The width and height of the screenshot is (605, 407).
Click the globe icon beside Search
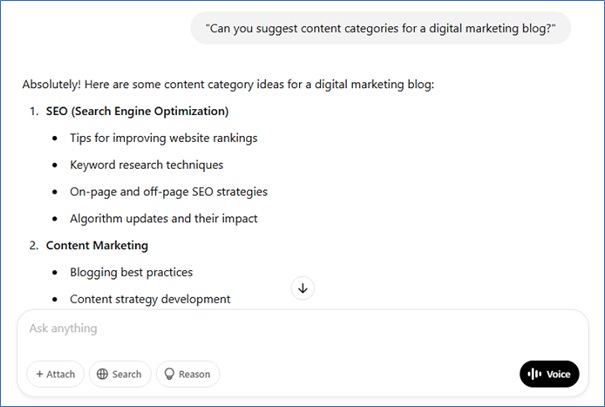click(x=102, y=374)
